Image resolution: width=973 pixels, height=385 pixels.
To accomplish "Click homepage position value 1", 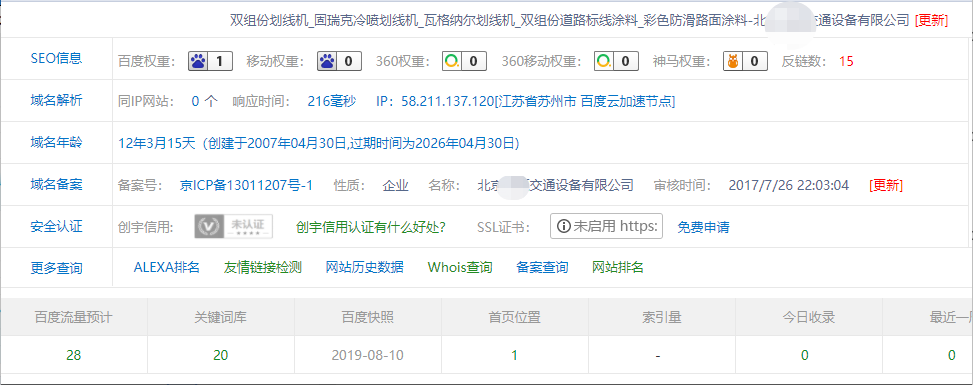I will point(514,356).
